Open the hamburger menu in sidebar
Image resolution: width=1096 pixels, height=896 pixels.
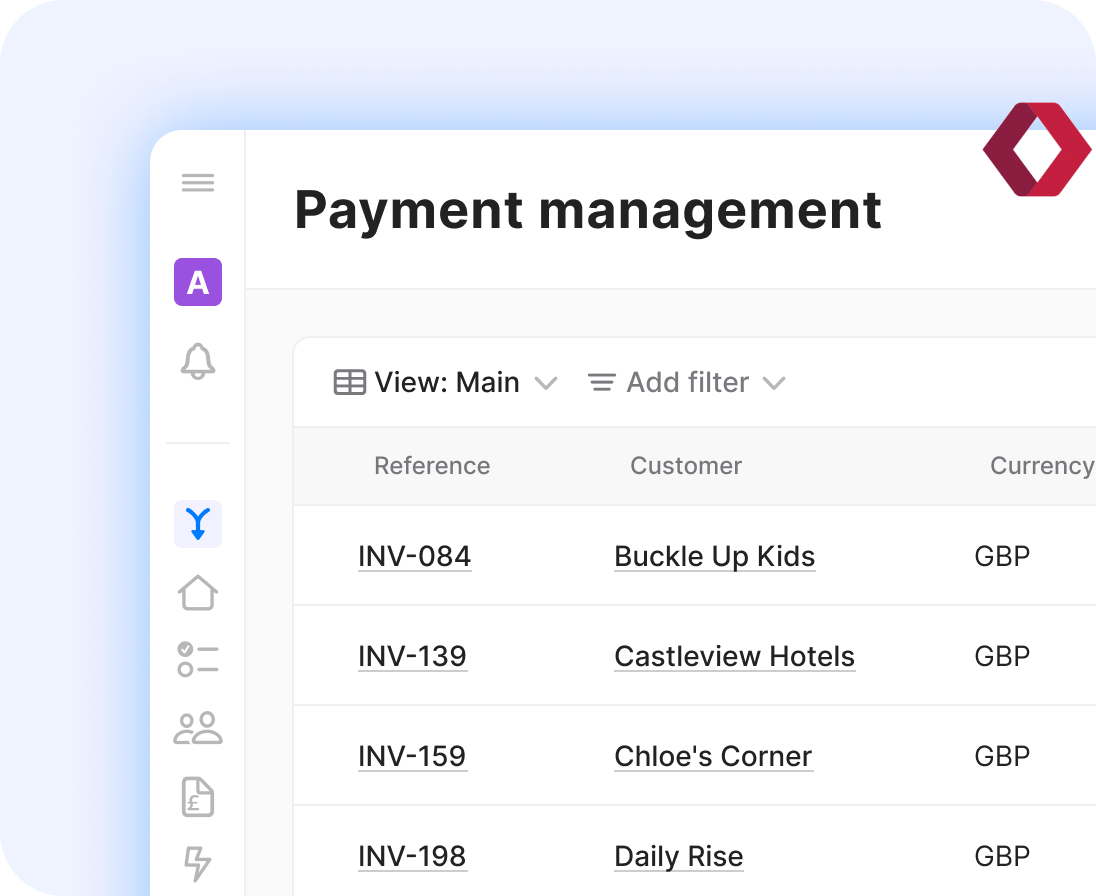198,183
